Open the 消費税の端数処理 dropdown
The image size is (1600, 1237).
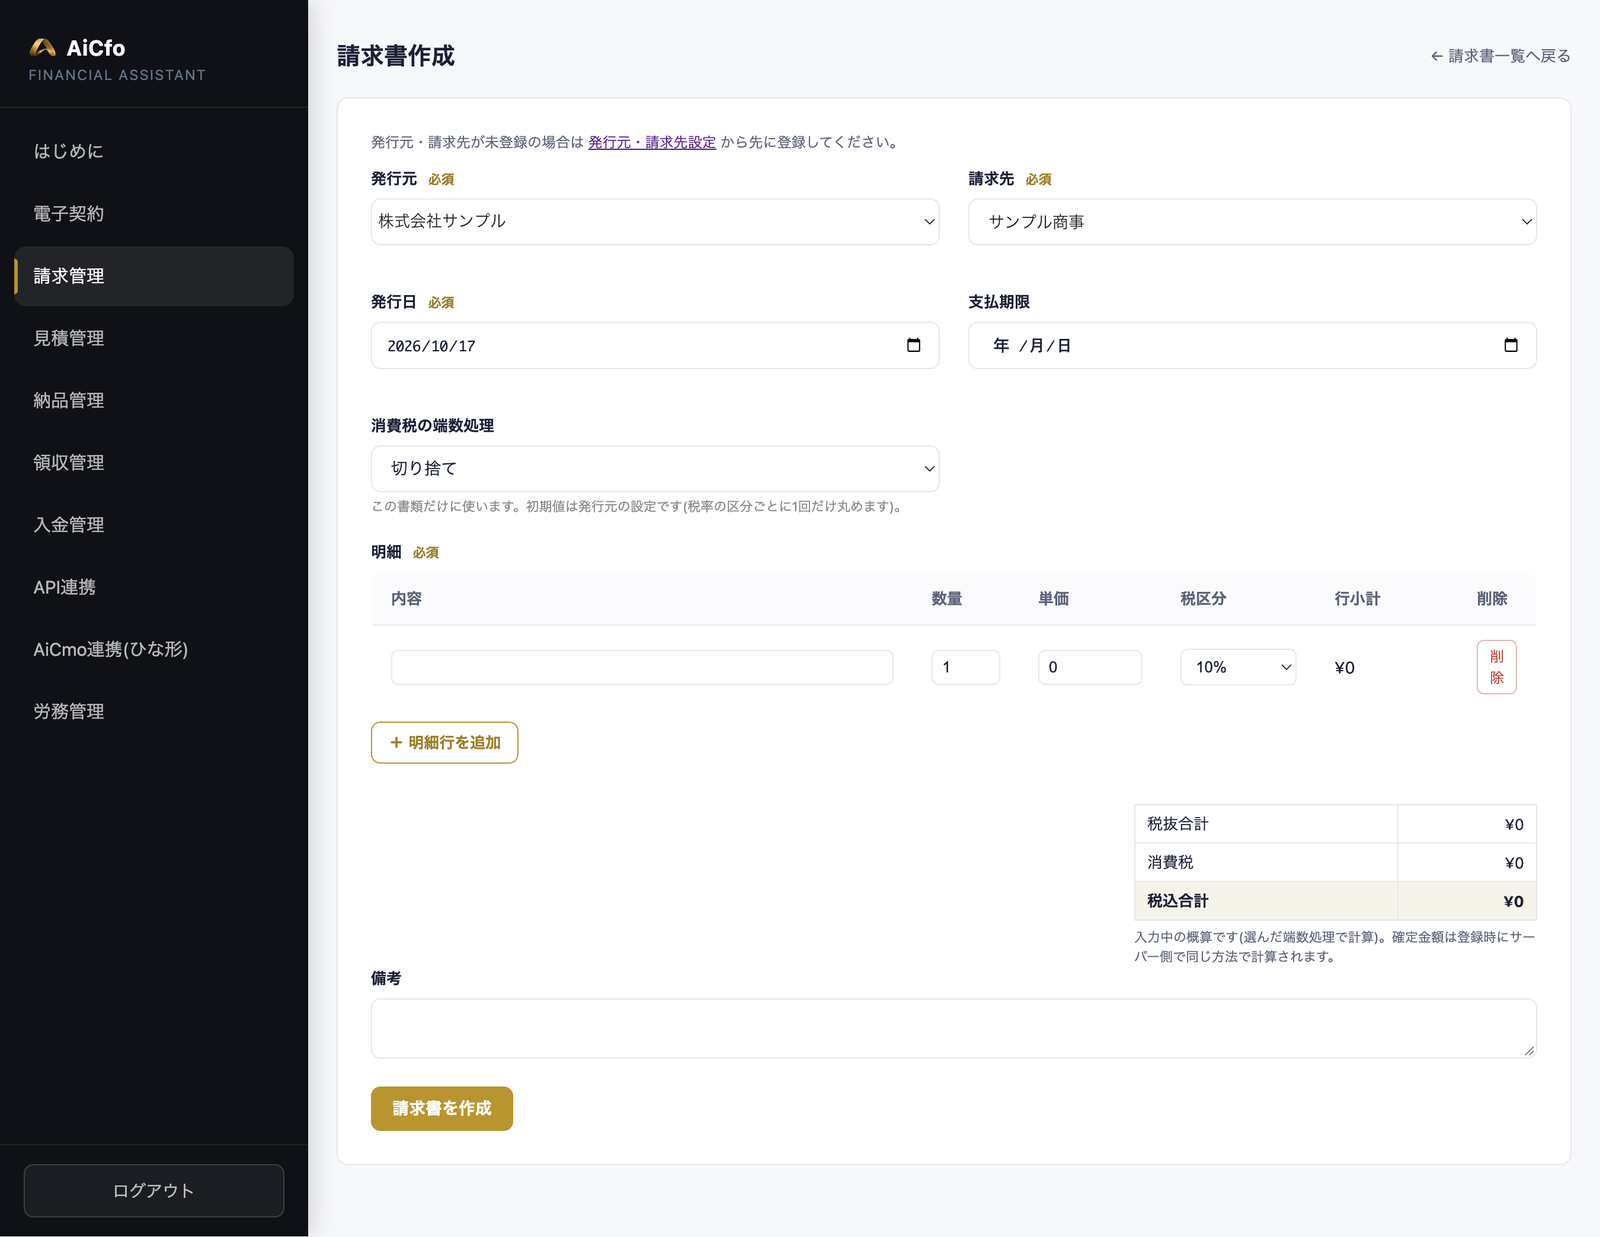(x=655, y=468)
